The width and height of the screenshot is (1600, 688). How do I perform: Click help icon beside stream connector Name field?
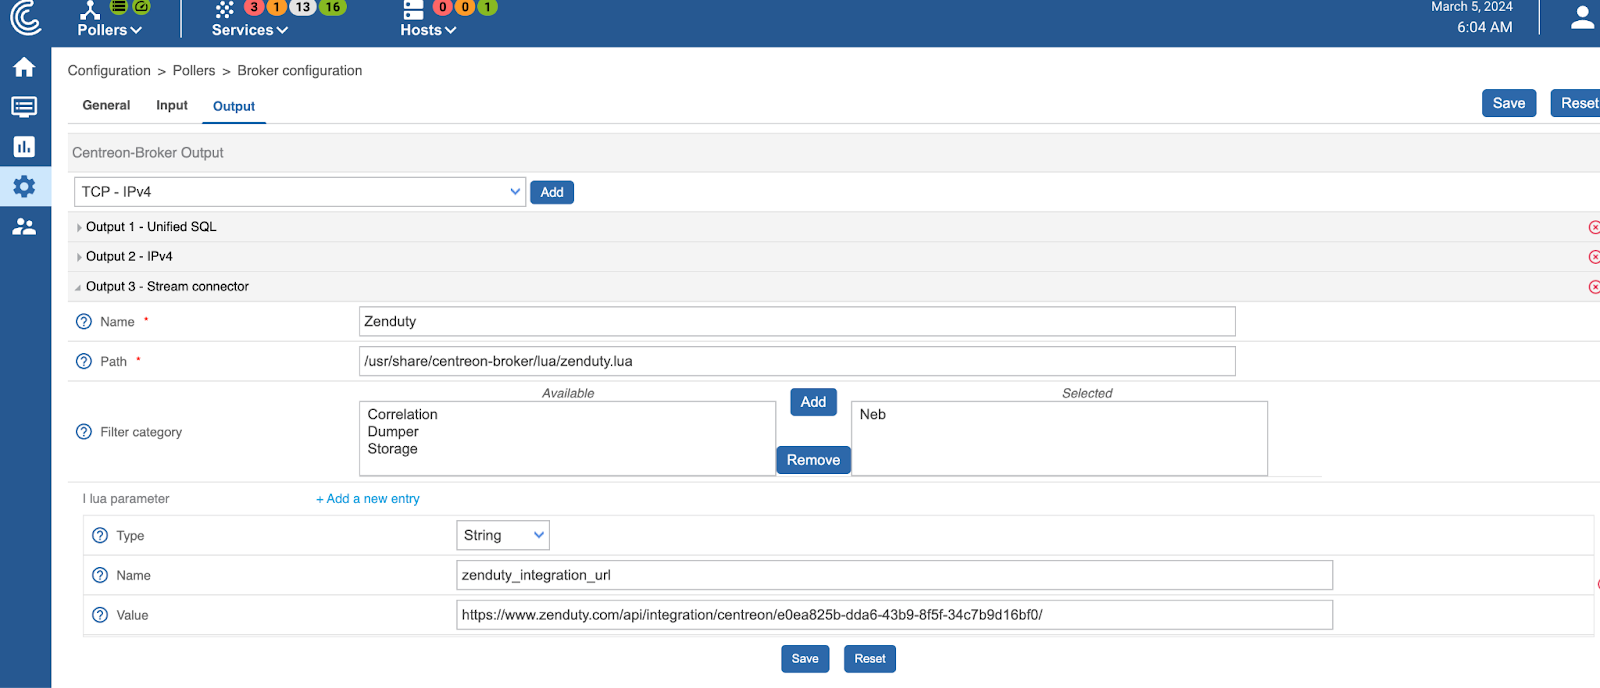pos(84,321)
